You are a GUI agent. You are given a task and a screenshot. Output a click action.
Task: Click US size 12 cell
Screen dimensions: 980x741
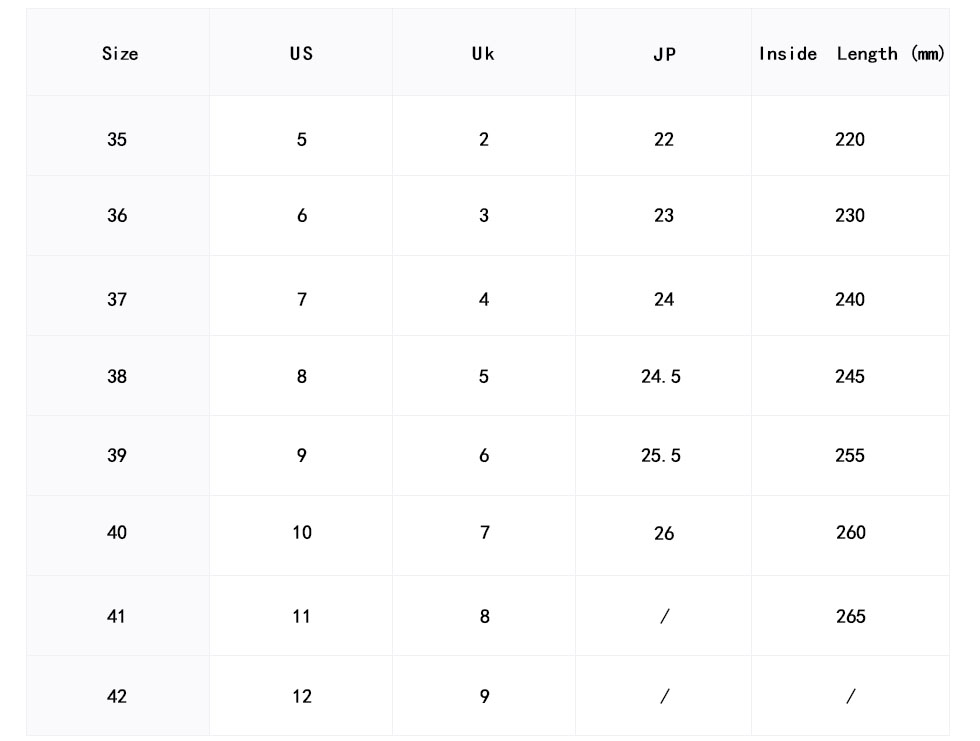[302, 697]
